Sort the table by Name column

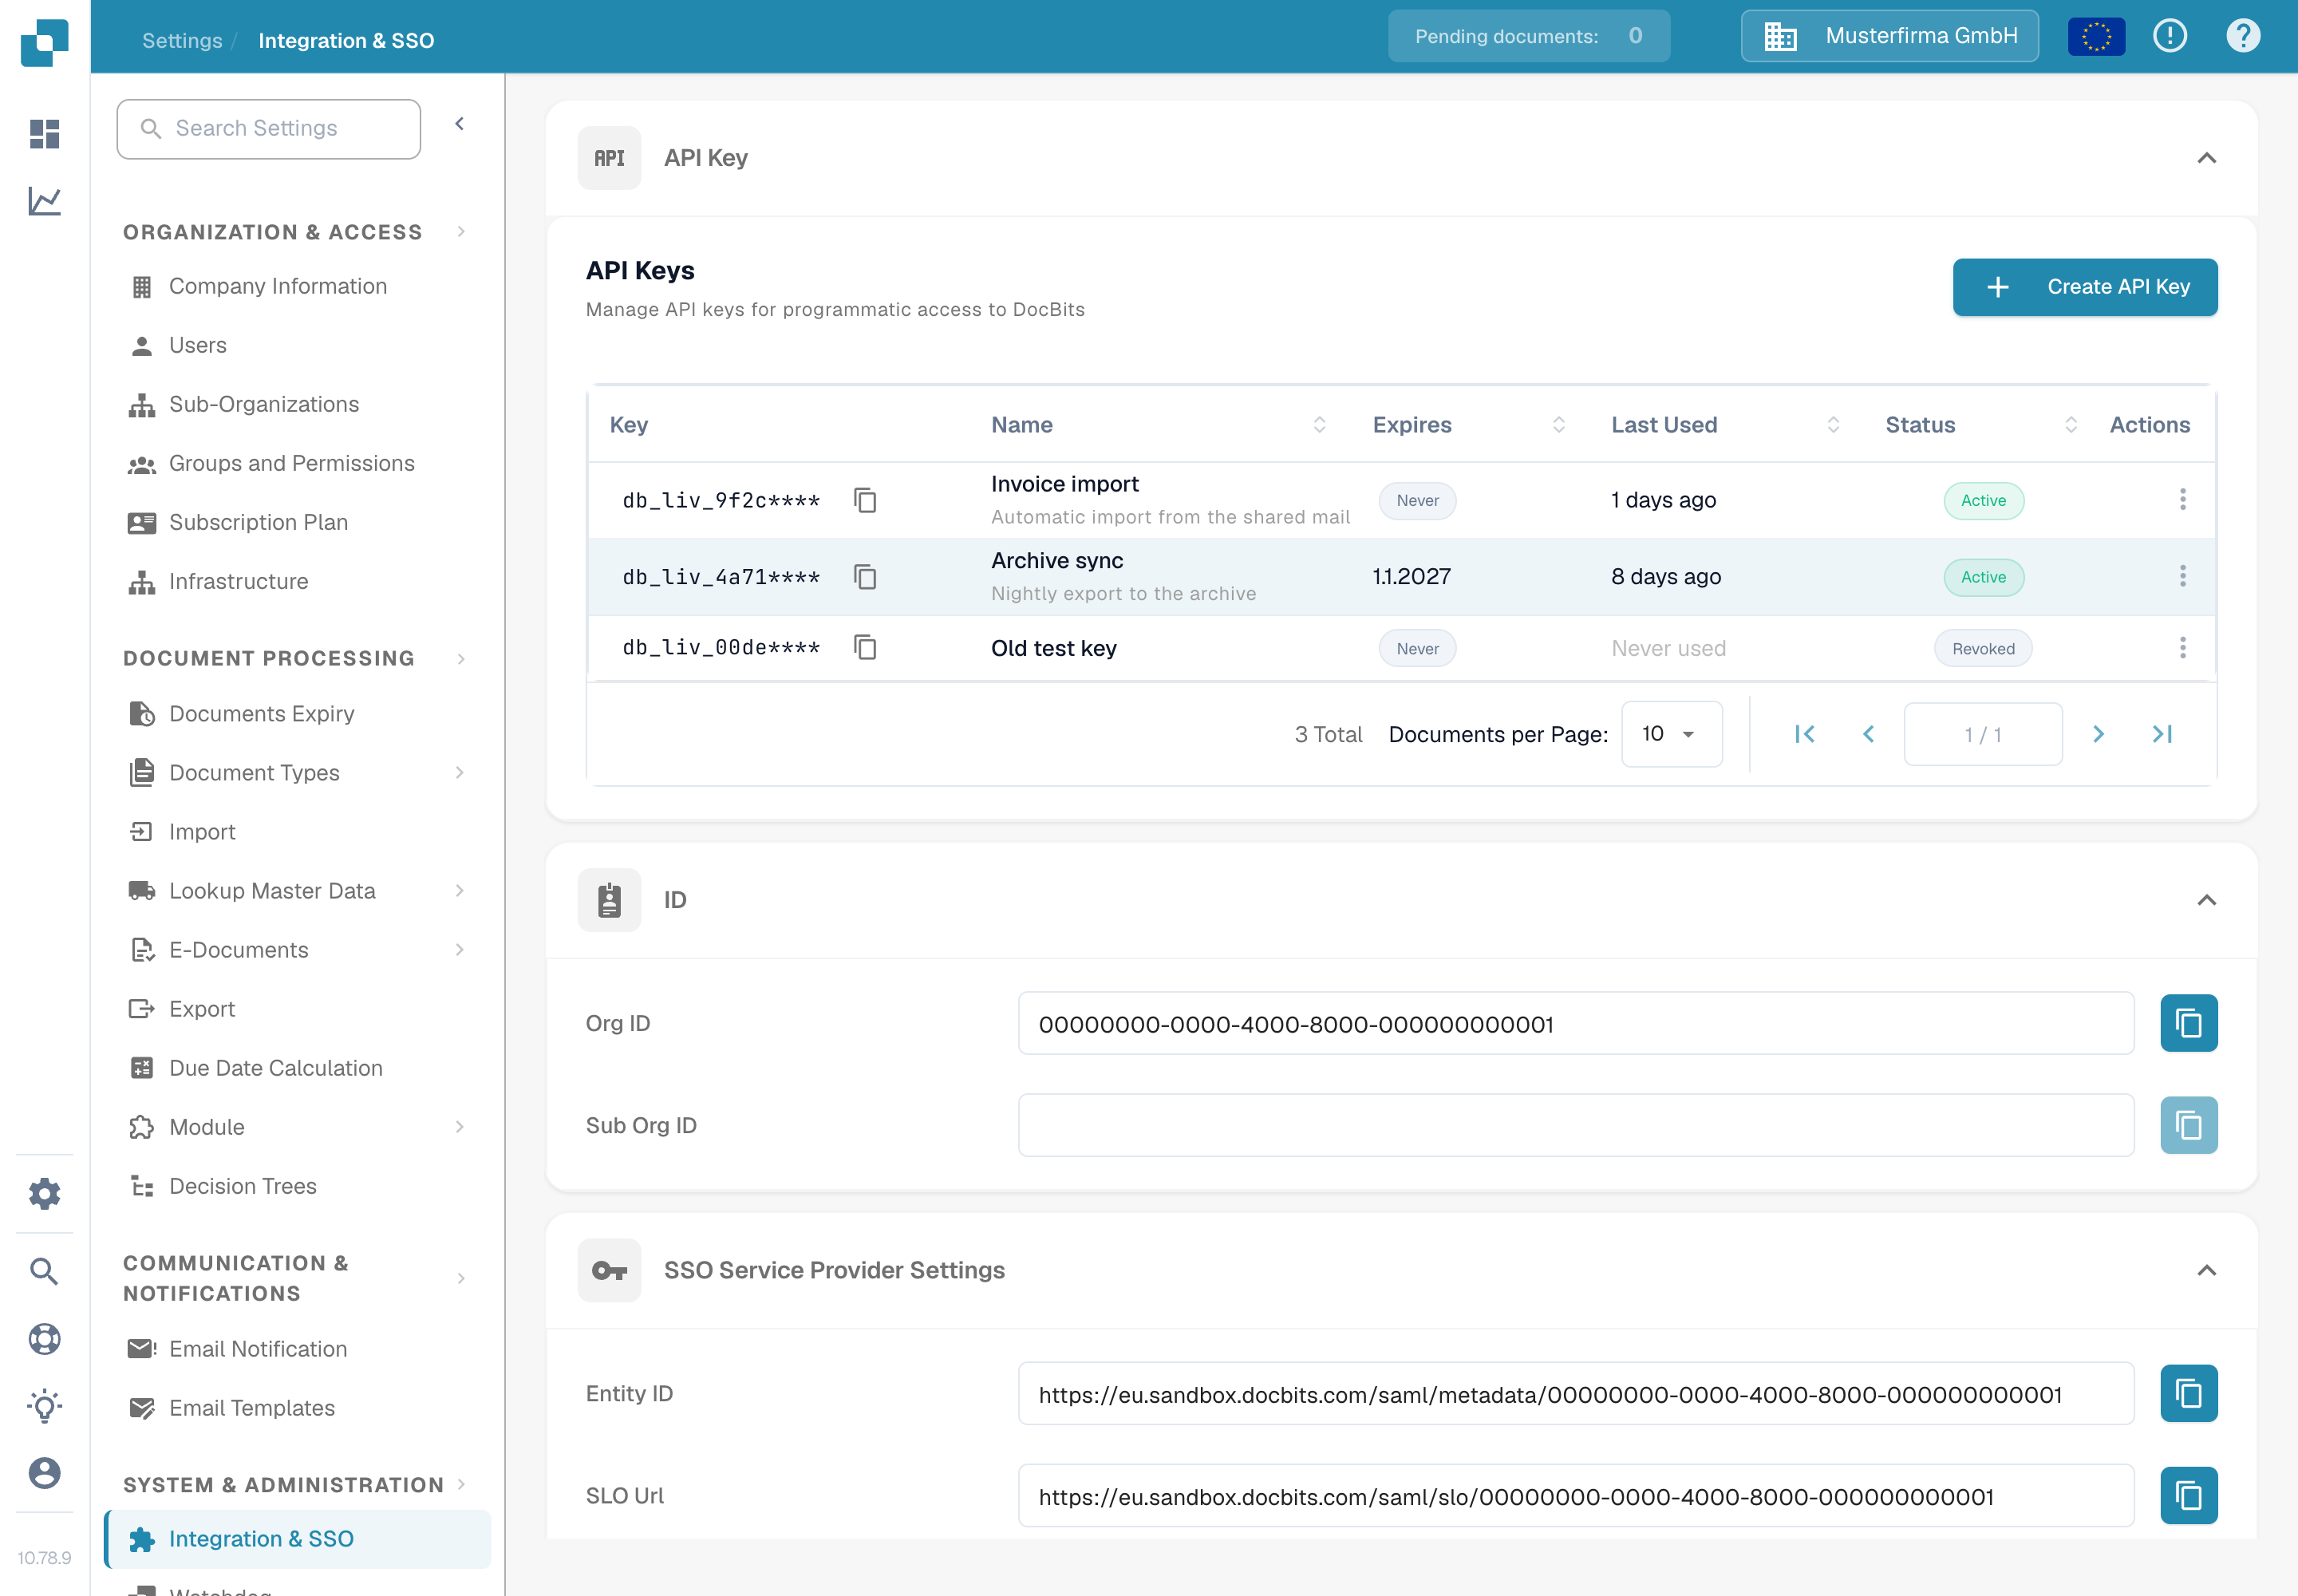1319,425
